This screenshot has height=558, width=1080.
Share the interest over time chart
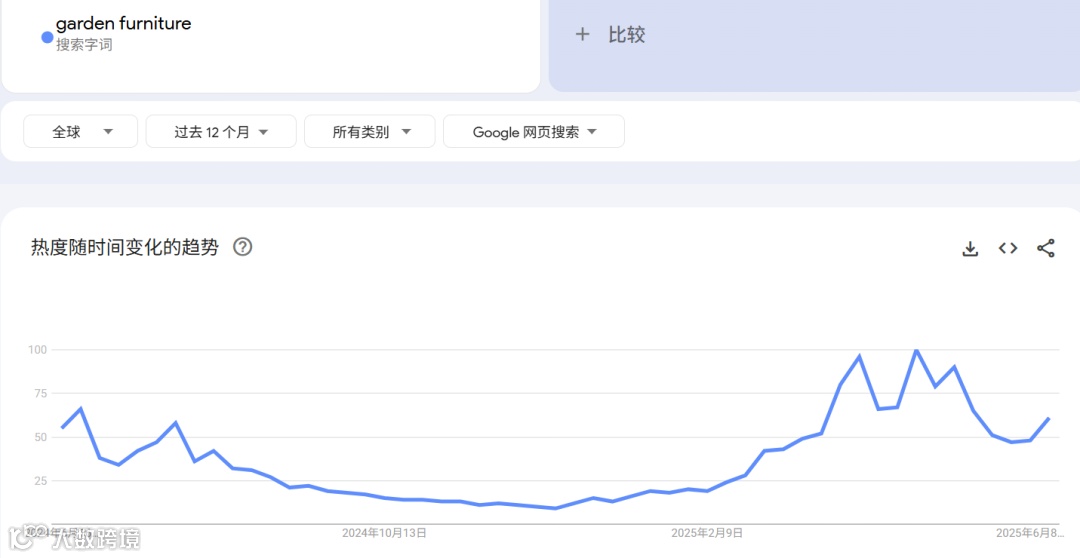[1046, 248]
